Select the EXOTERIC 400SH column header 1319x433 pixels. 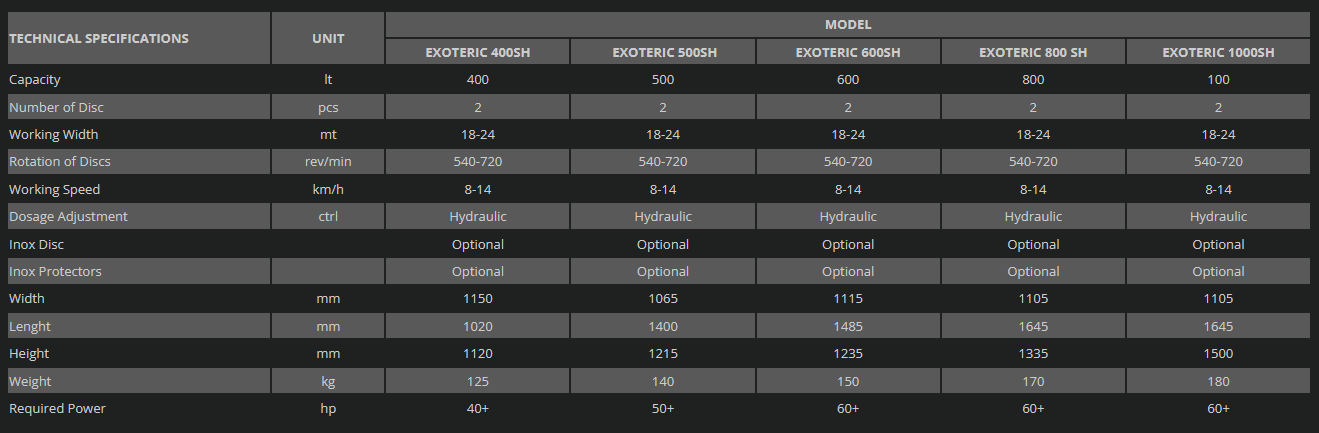tap(477, 52)
